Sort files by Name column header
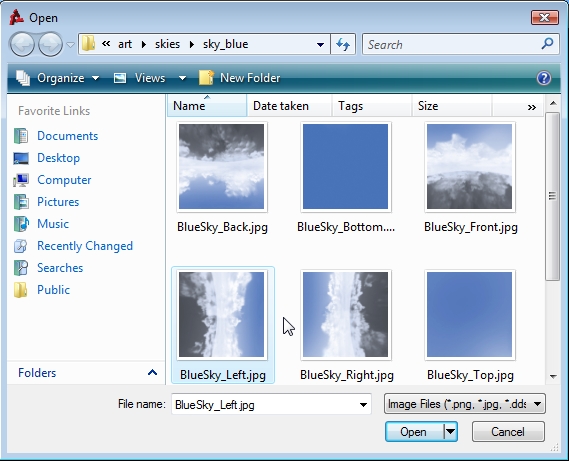The width and height of the screenshot is (569, 461). pyautogui.click(x=207, y=106)
